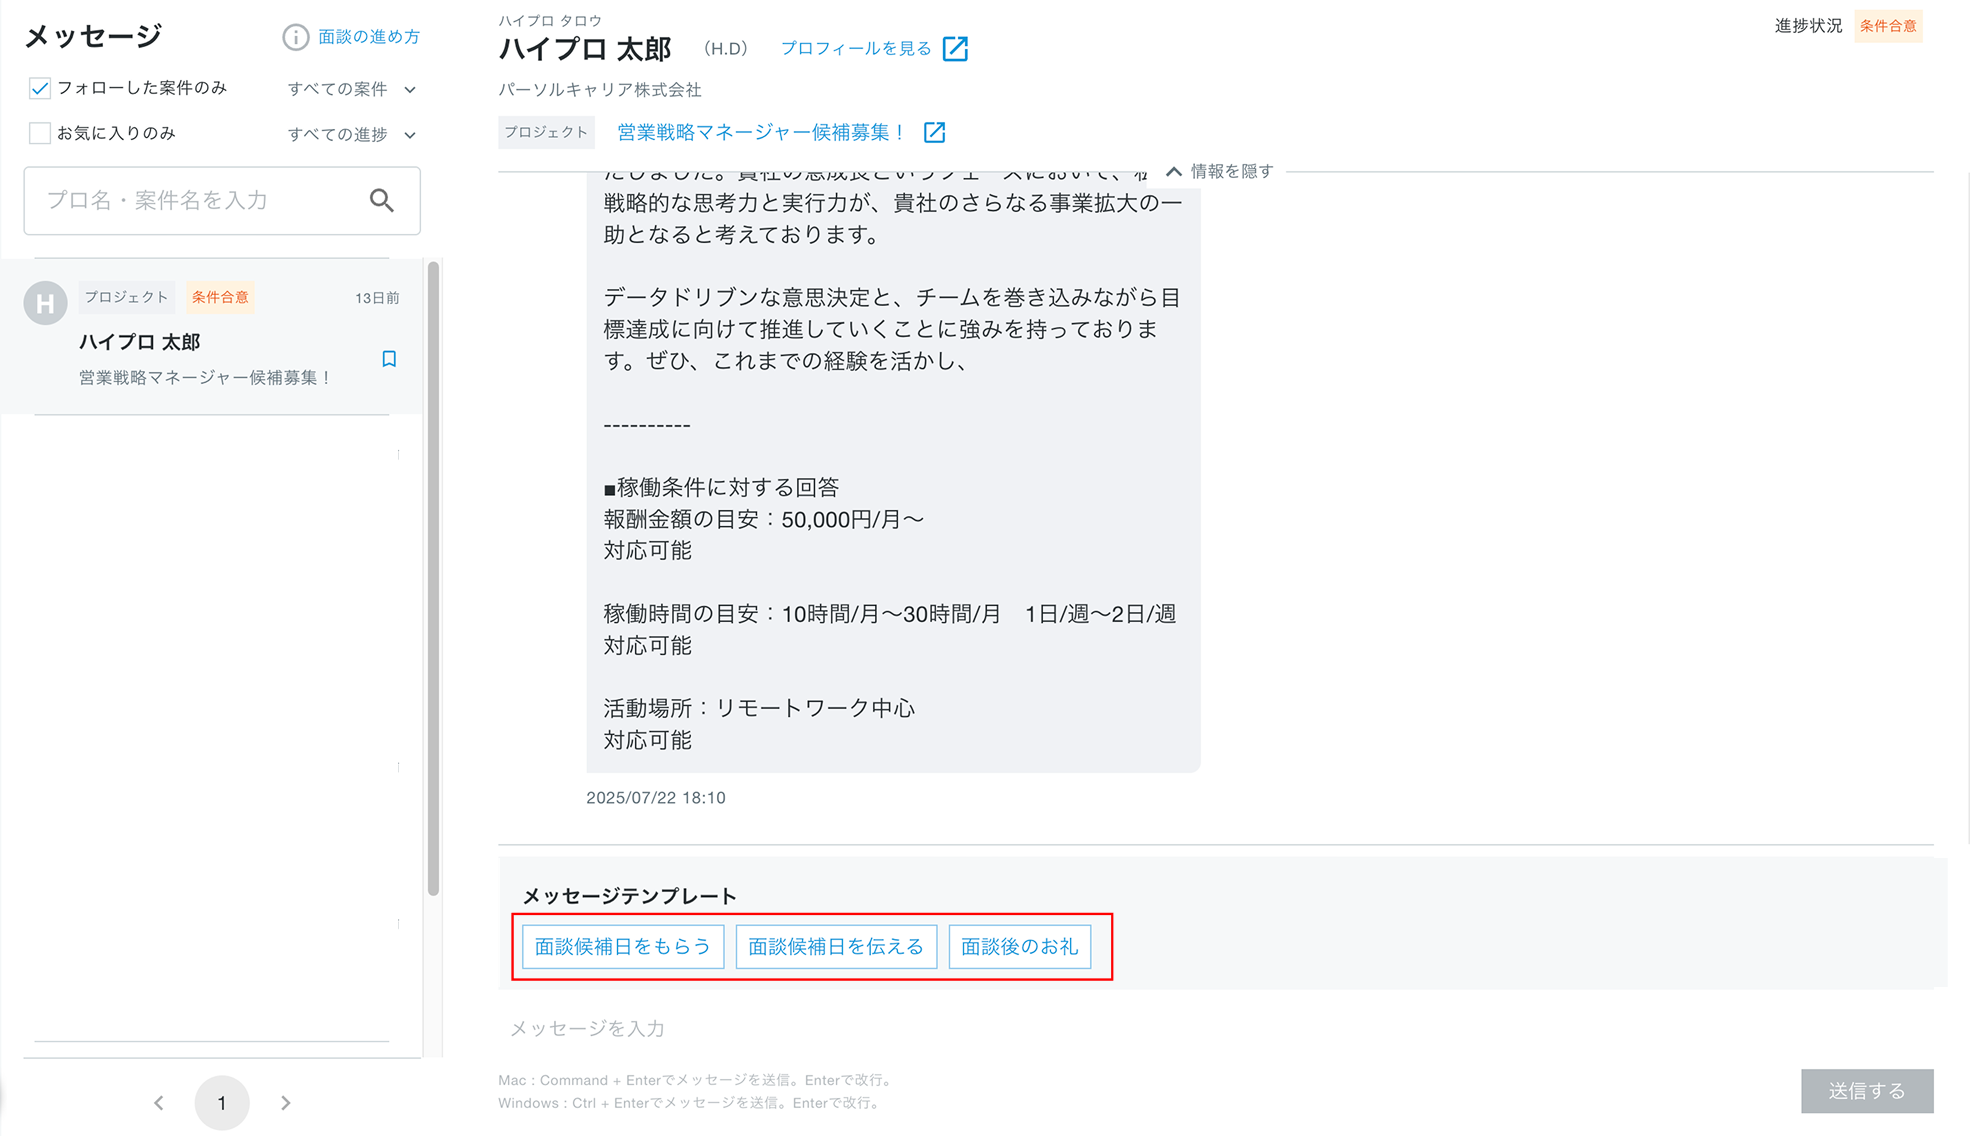Enable the お気に入りのみ checkbox
The height and width of the screenshot is (1137, 1970).
[40, 133]
